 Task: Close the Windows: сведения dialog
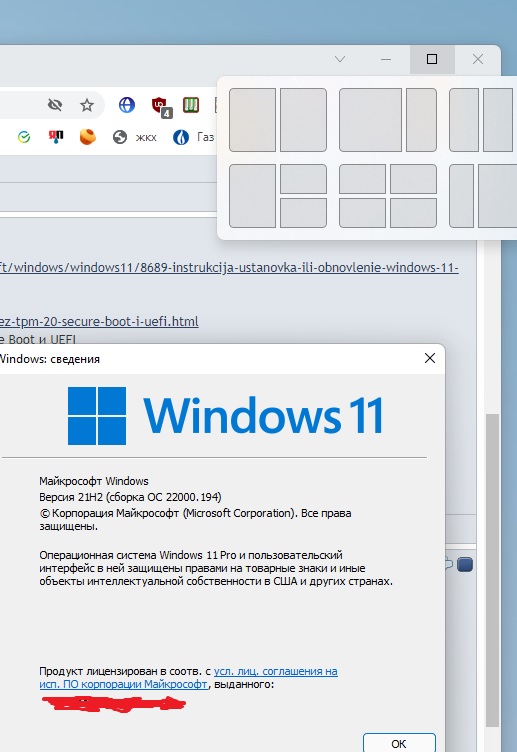[x=430, y=358]
